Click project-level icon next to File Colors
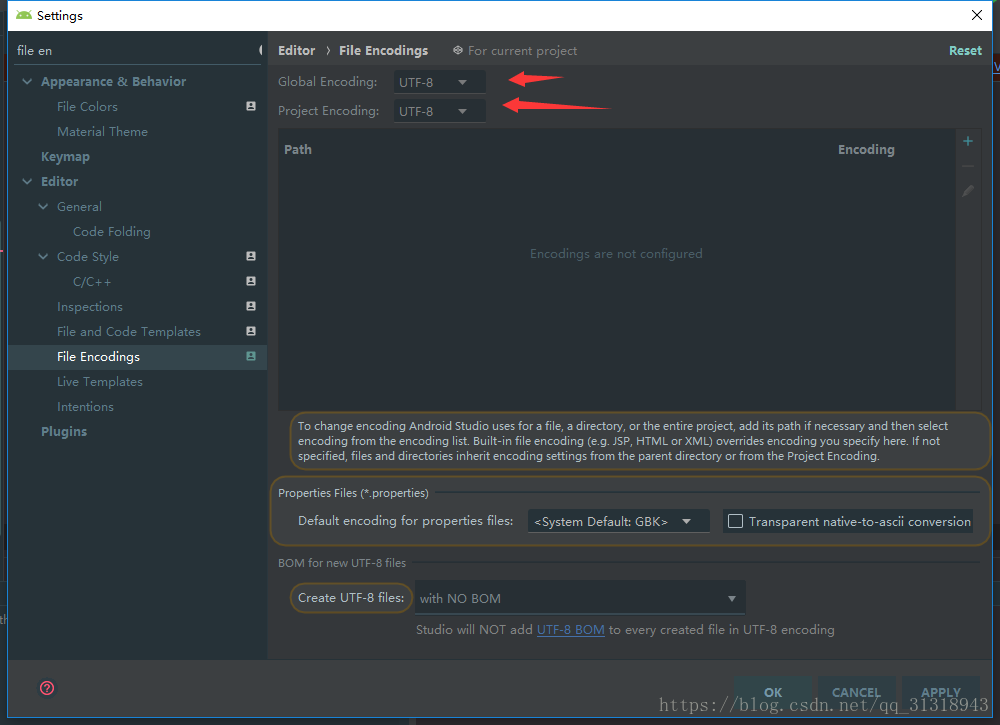This screenshot has width=1000, height=725. 251,106
